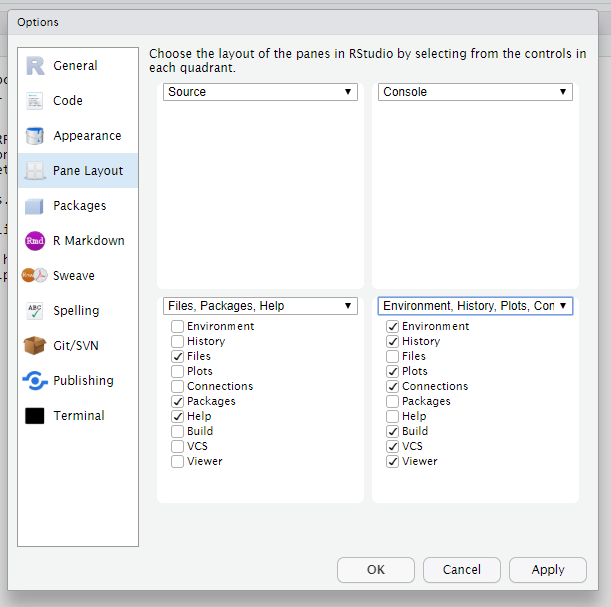
Task: Open the Files, Packages, Help dropdown
Action: [260, 306]
